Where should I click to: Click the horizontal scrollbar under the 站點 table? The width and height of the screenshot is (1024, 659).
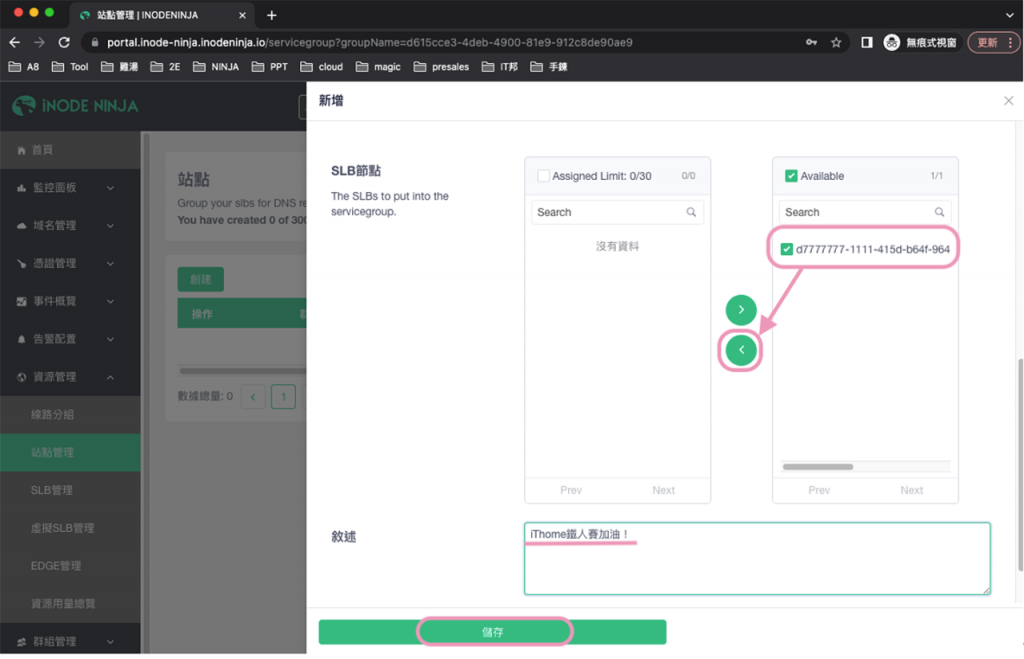(x=243, y=371)
